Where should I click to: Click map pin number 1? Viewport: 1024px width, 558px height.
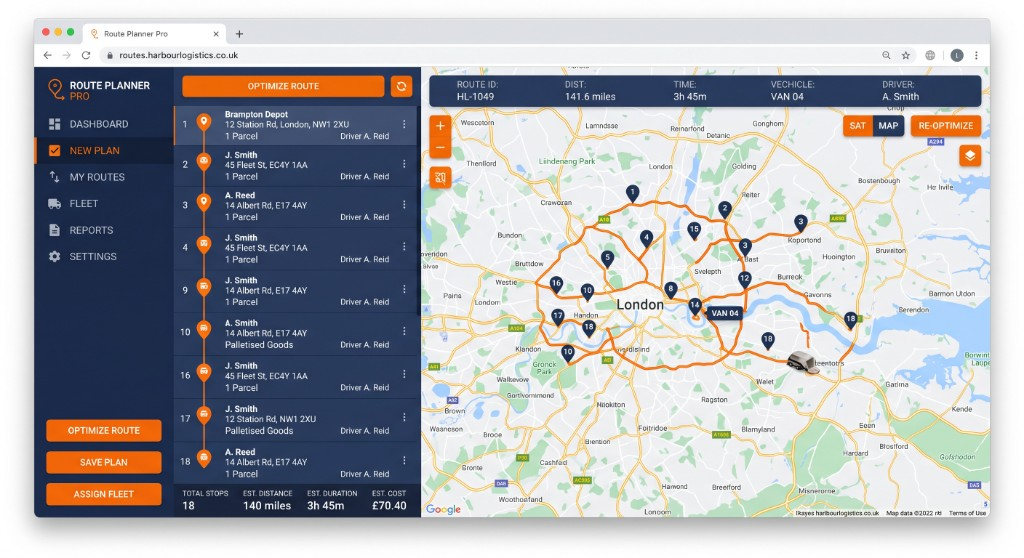coord(632,193)
